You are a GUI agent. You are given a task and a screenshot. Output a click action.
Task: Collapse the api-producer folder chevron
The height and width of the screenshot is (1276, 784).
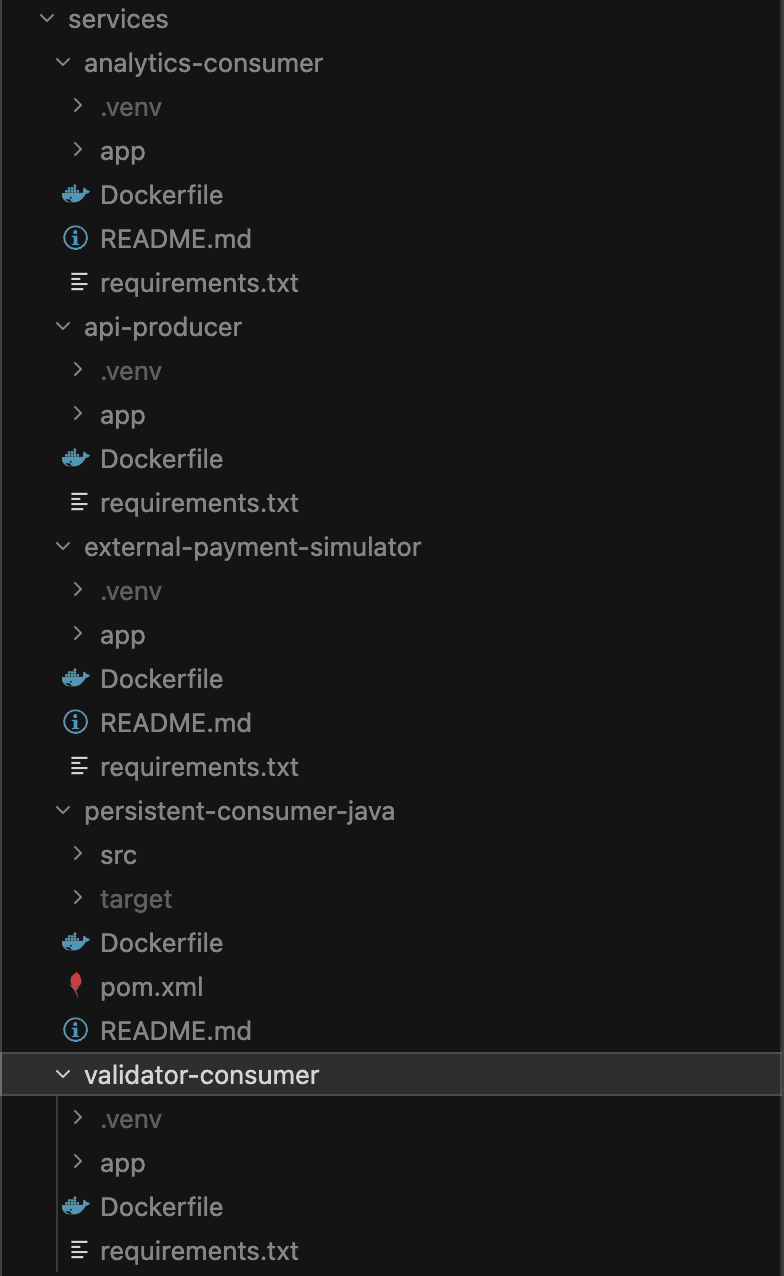tap(63, 327)
